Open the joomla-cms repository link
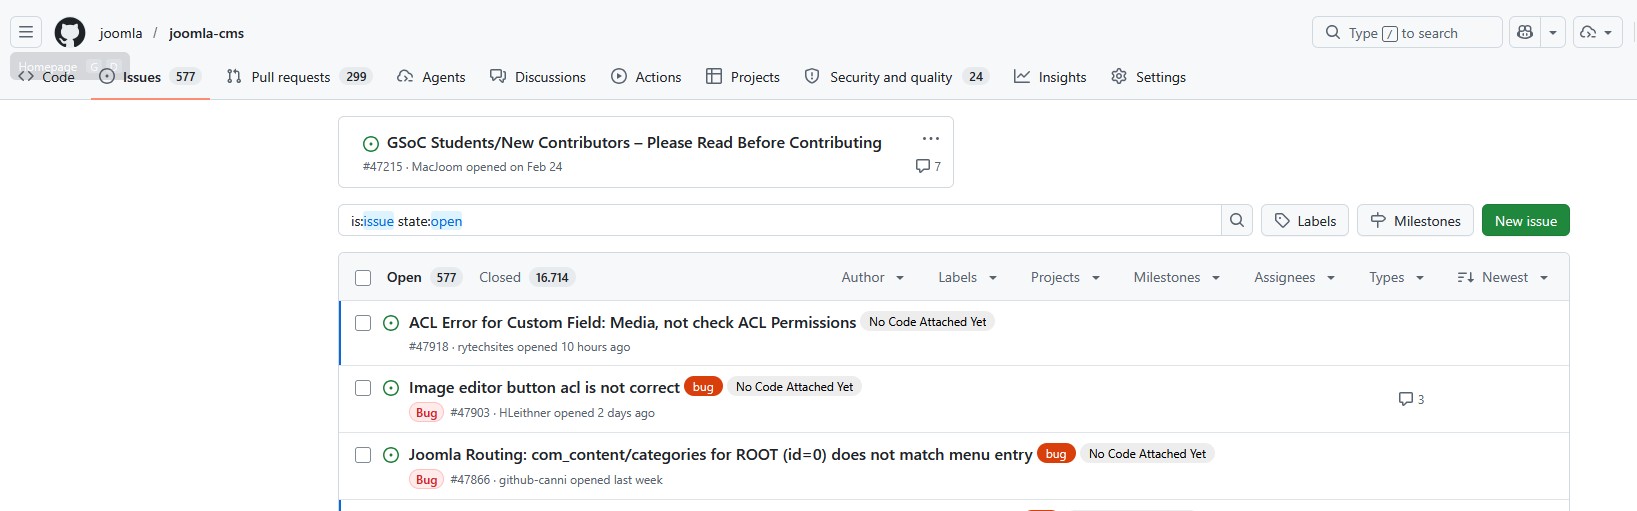Viewport: 1637px width, 511px height. (206, 33)
